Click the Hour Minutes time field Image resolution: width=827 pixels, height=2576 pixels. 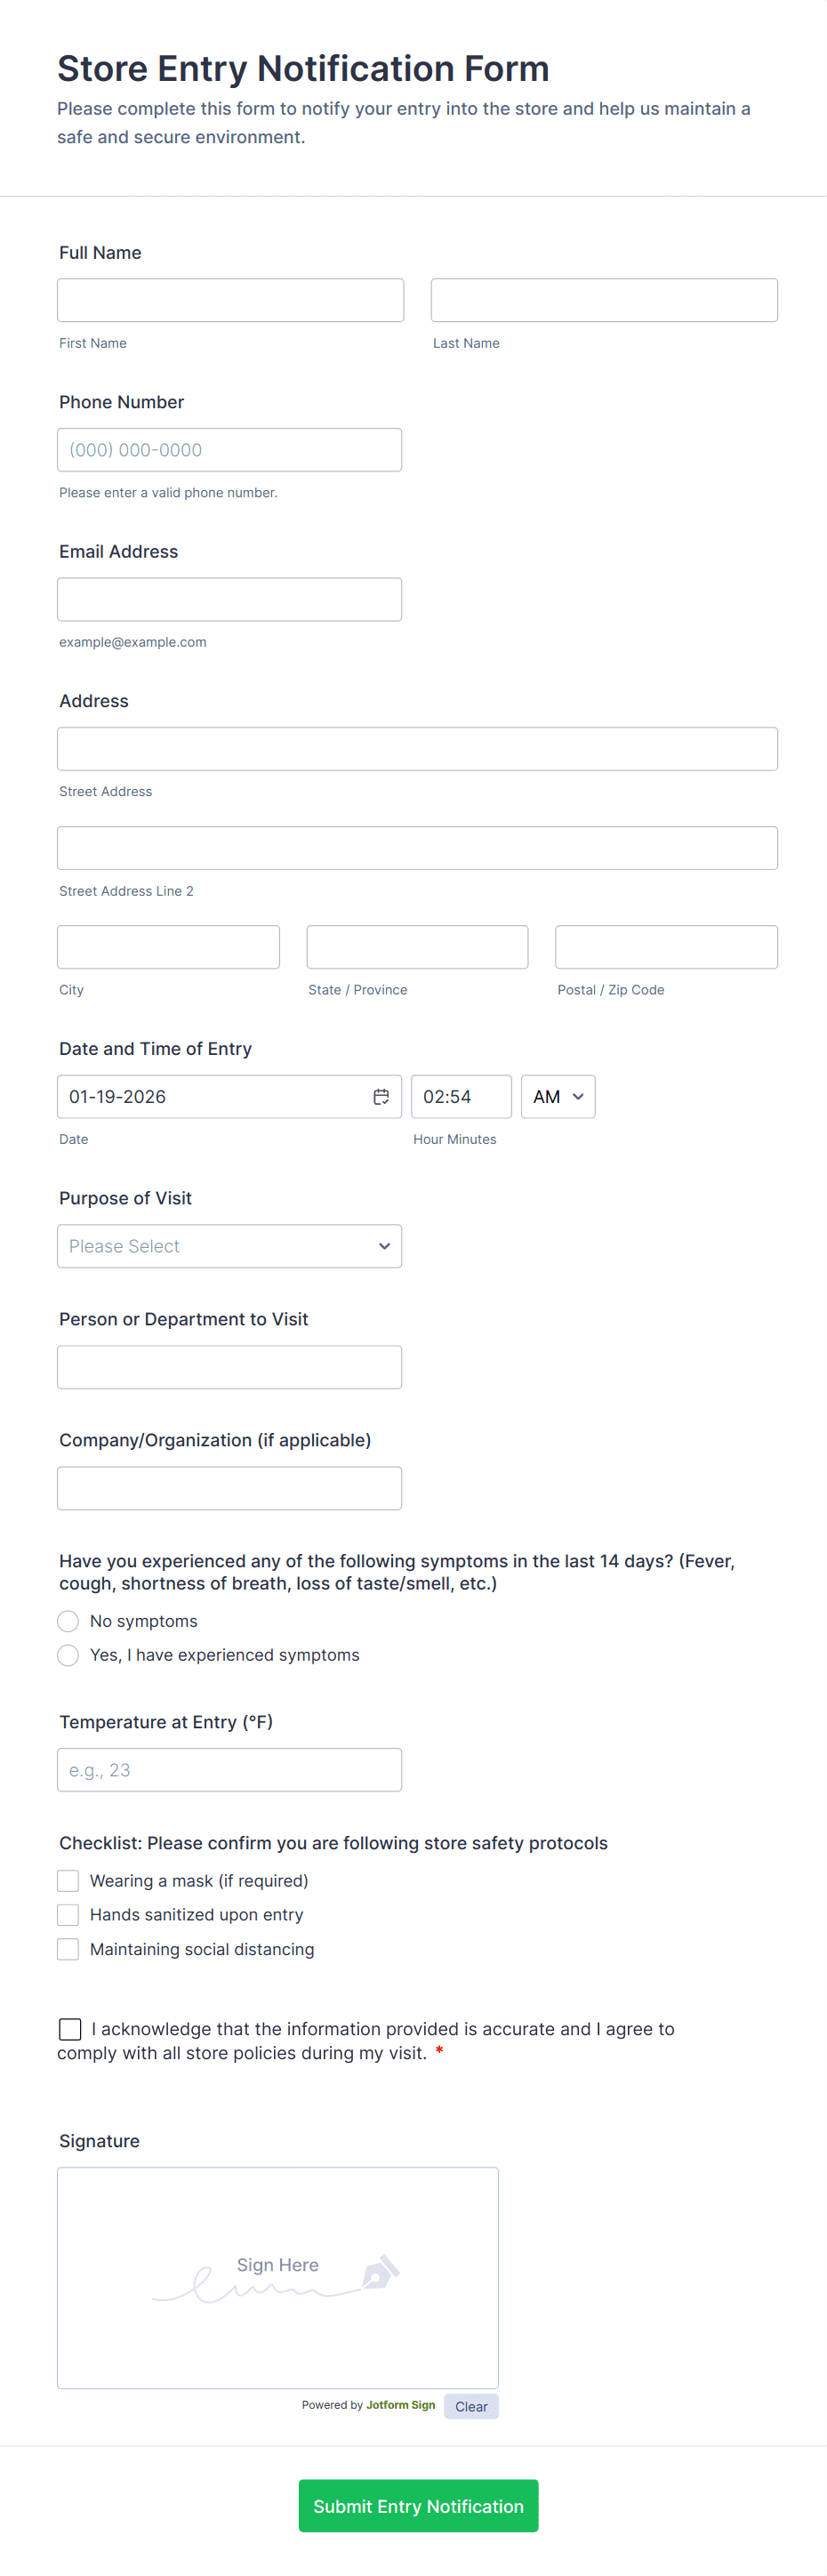[x=461, y=1097]
